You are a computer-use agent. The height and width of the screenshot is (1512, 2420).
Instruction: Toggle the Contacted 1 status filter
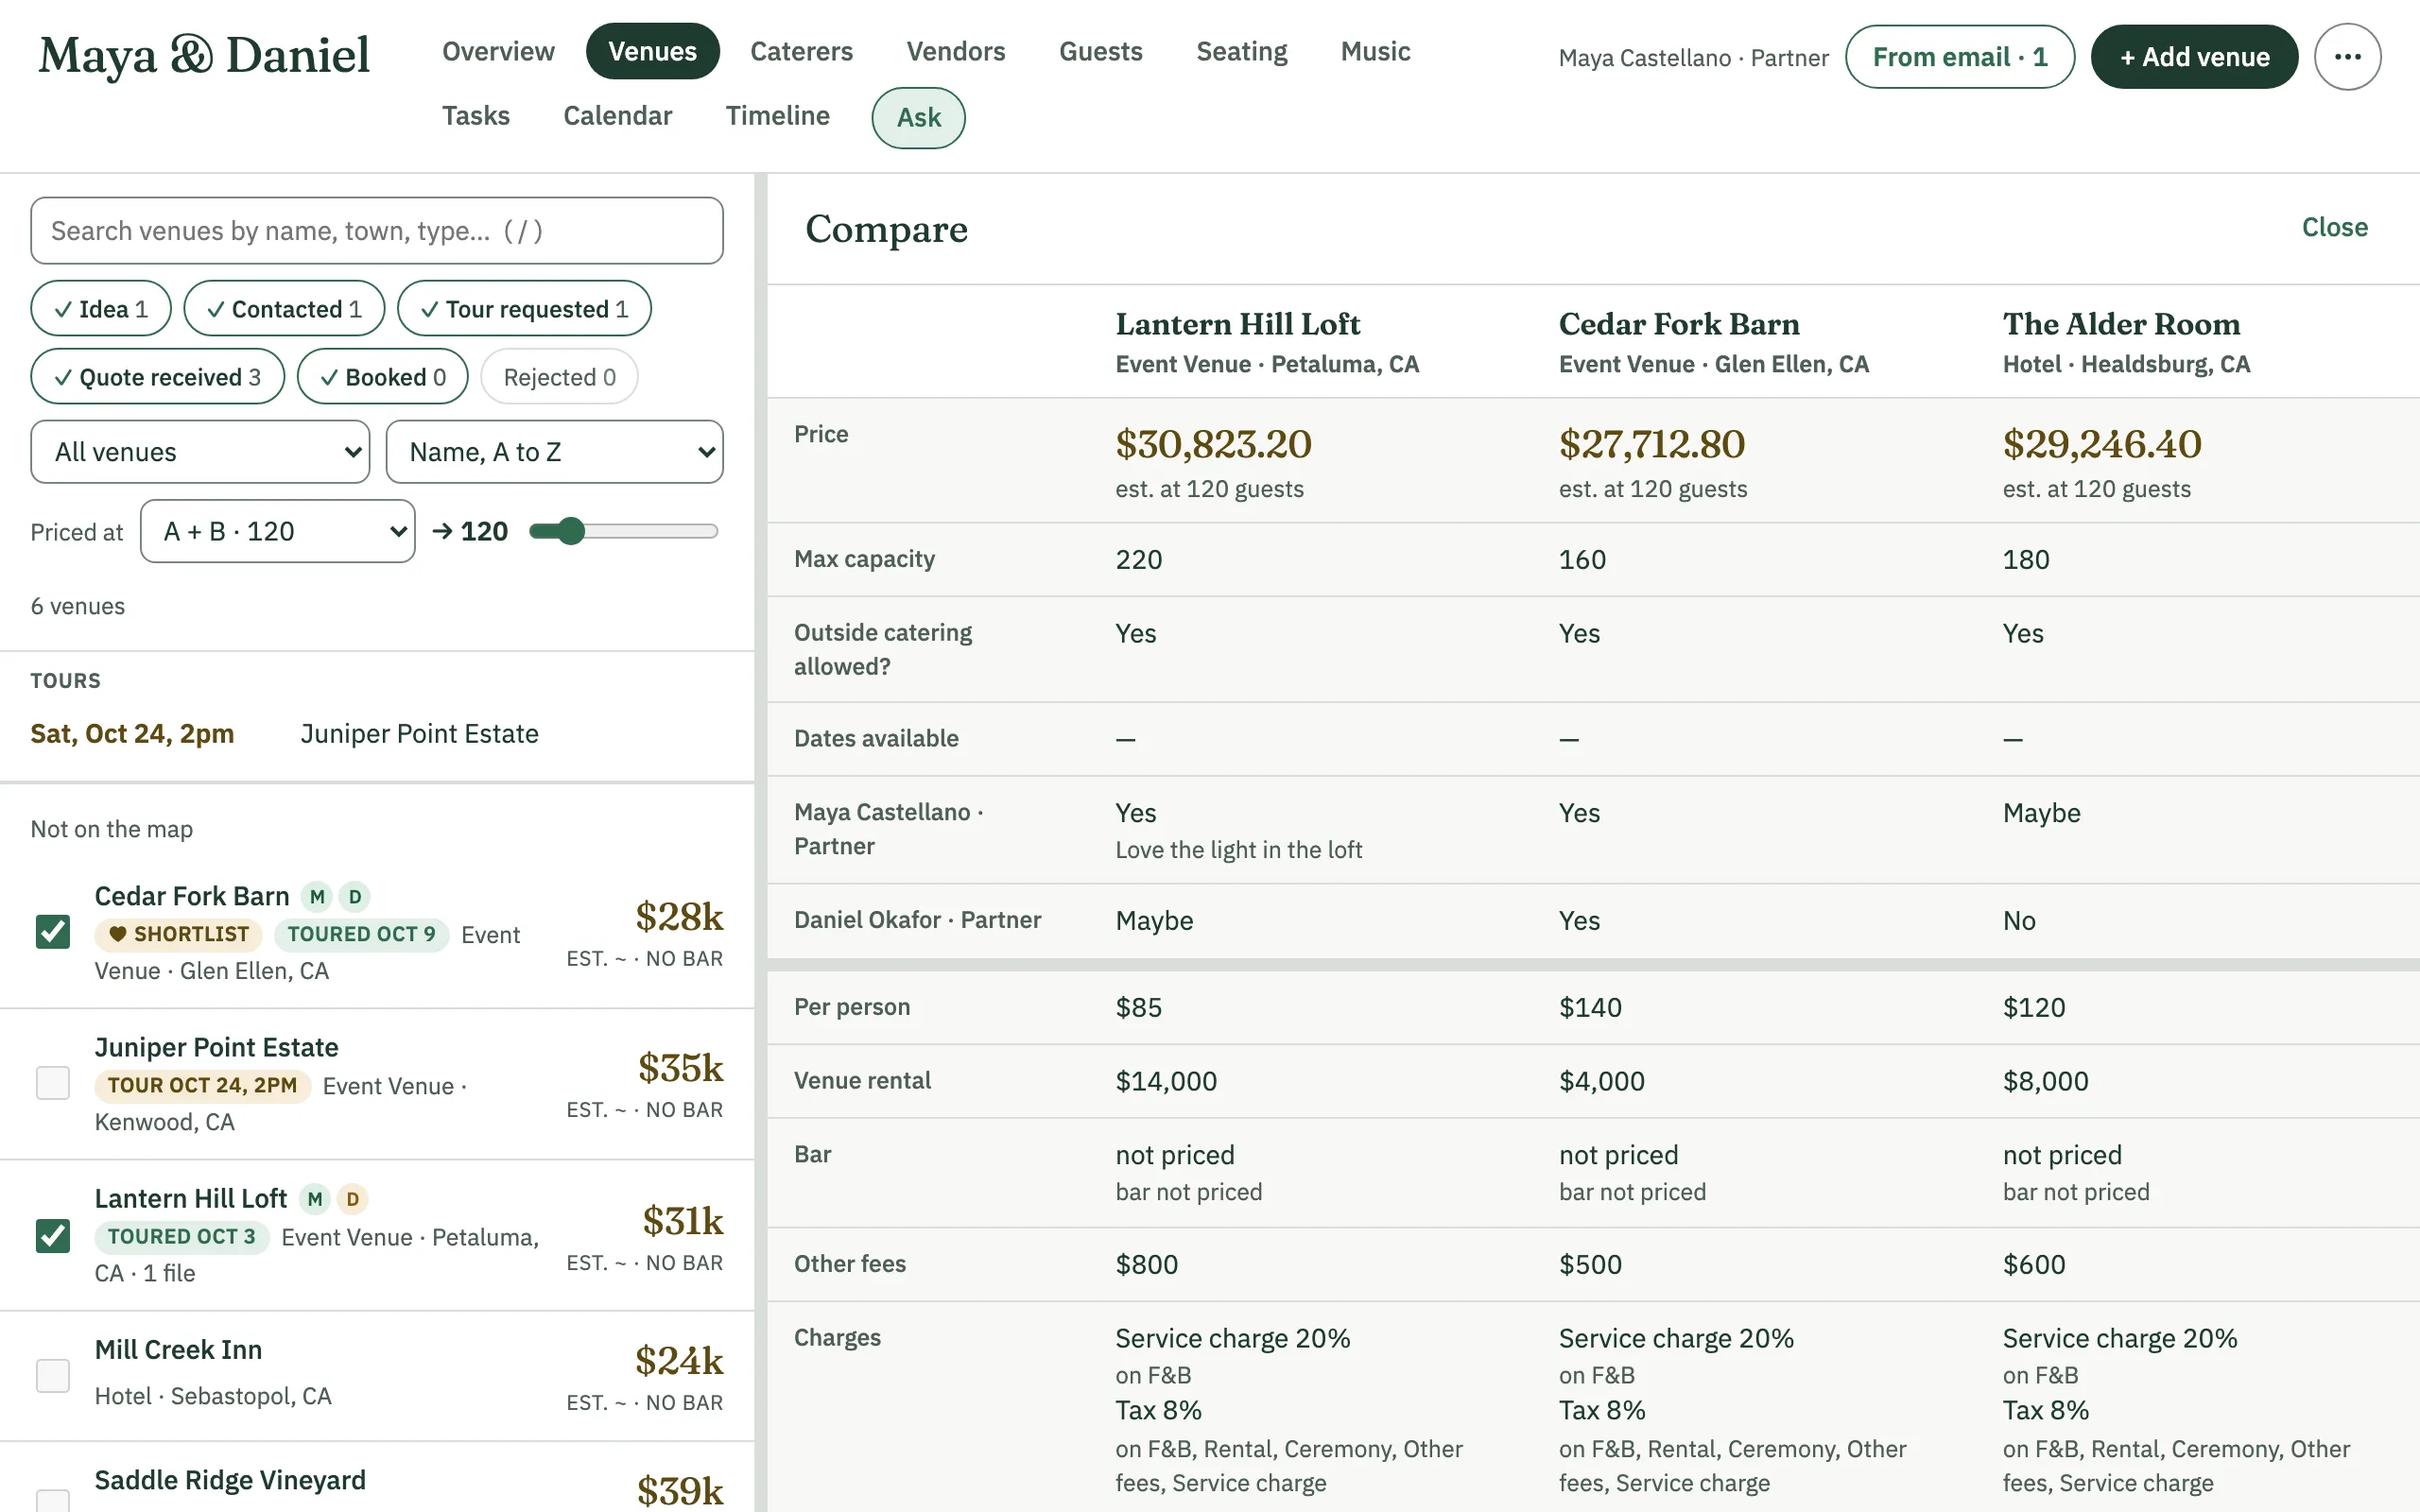(285, 309)
